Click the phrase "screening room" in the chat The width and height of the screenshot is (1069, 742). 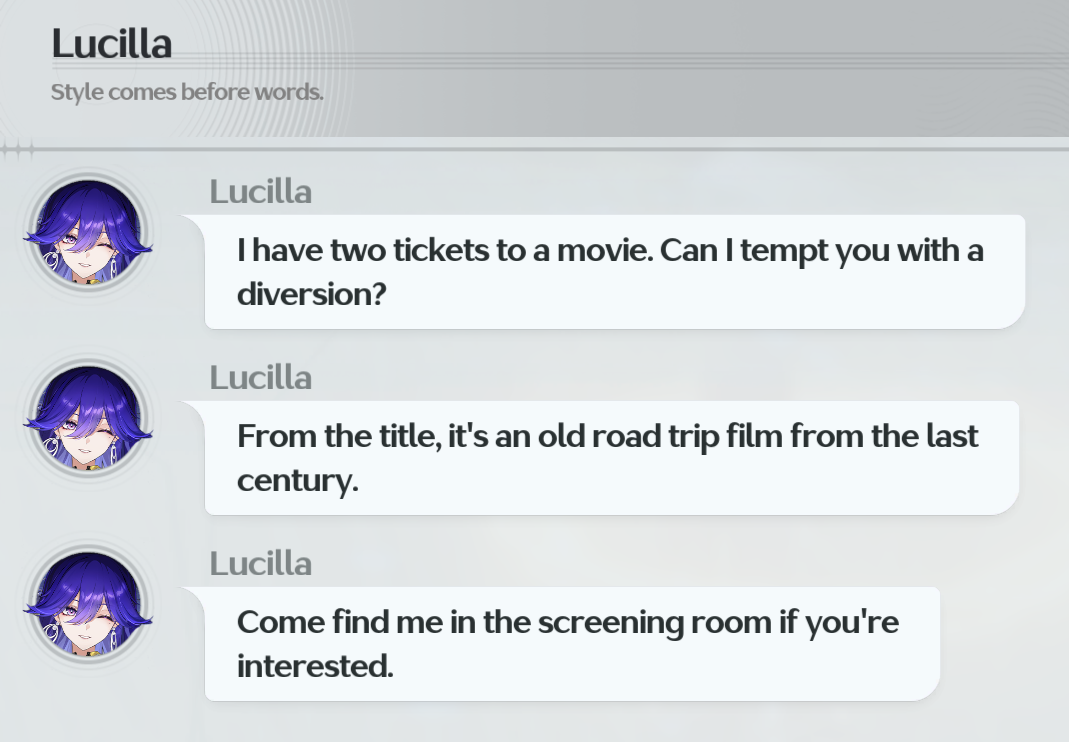pyautogui.click(x=655, y=622)
